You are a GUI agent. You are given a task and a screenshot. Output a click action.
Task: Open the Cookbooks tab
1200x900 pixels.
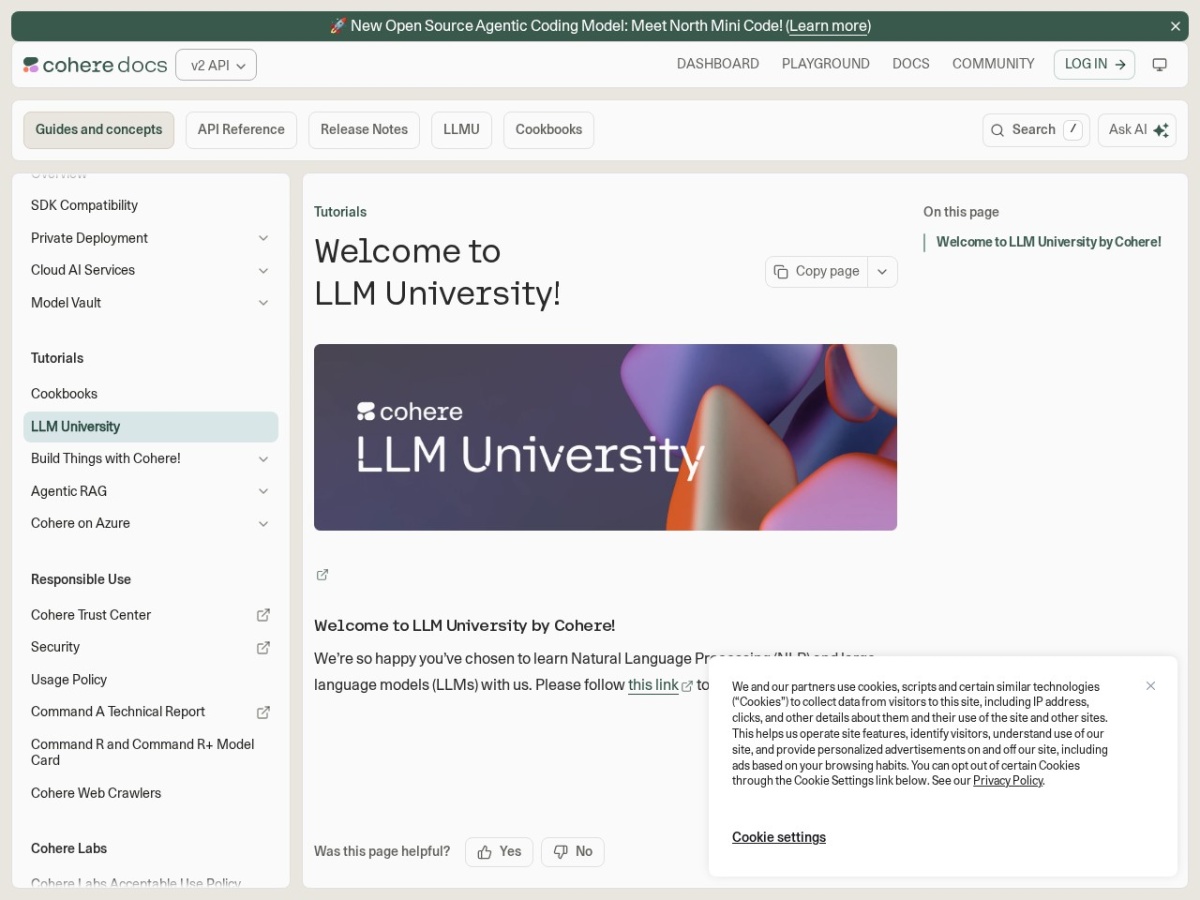pos(549,130)
